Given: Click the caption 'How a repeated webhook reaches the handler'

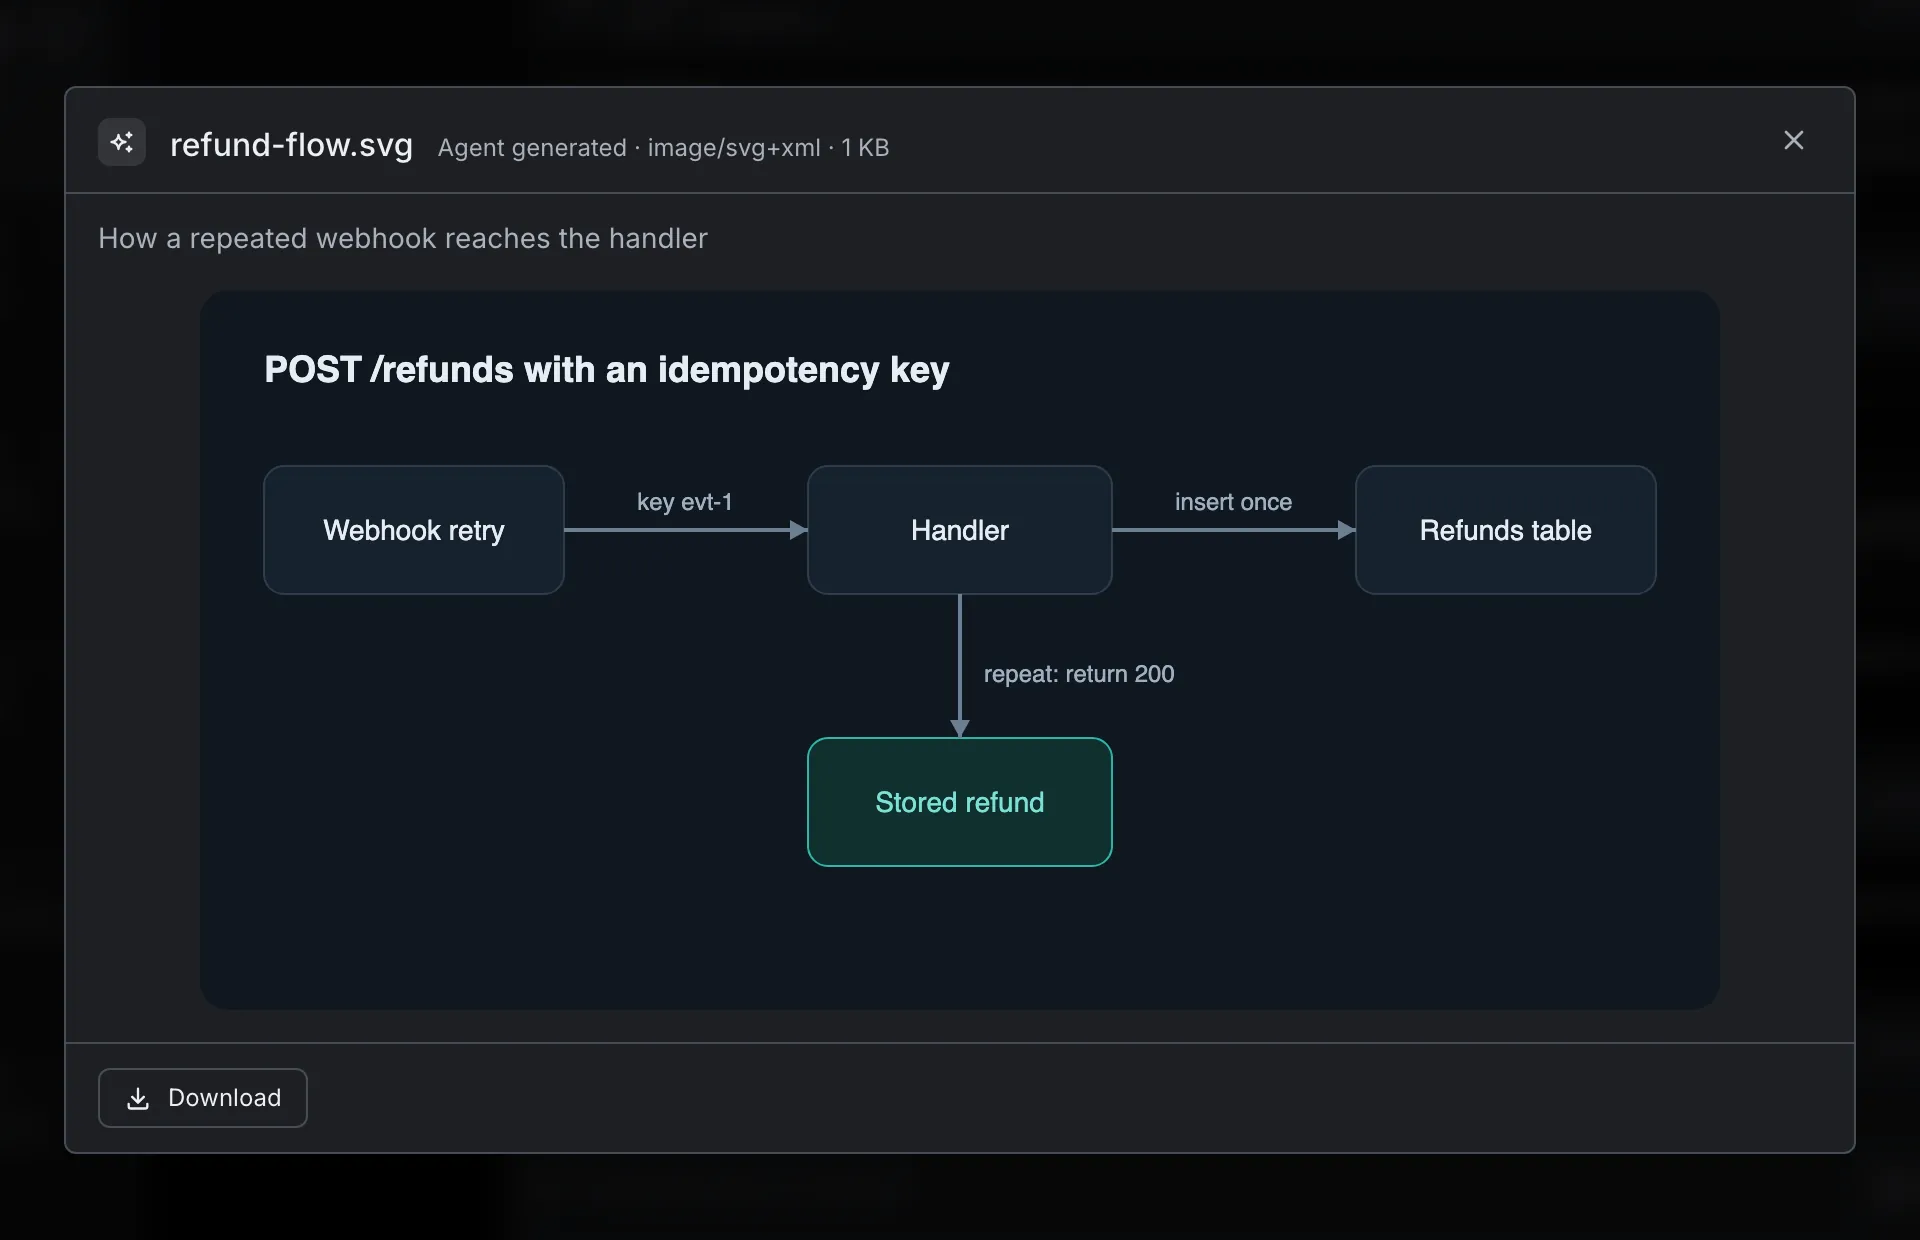Looking at the screenshot, I should point(403,238).
